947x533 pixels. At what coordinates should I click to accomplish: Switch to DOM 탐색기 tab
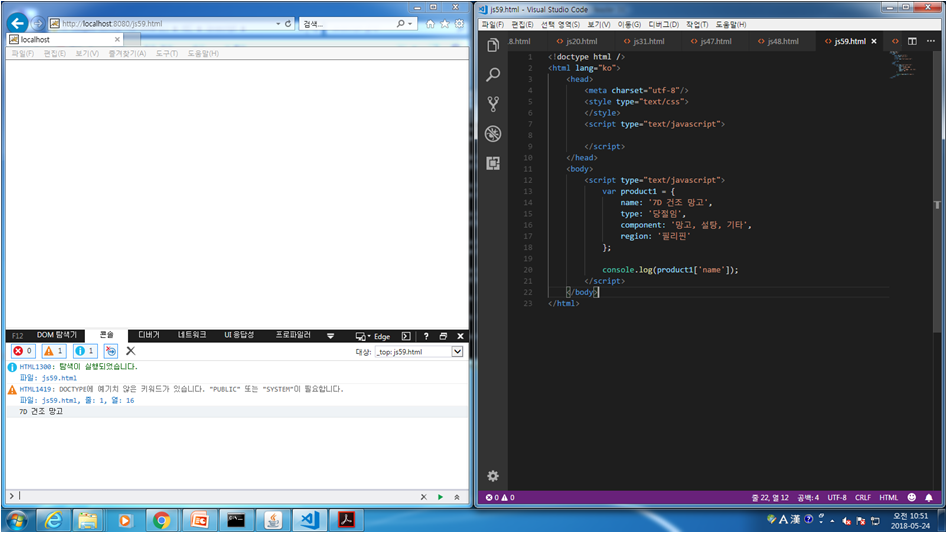click(x=57, y=335)
